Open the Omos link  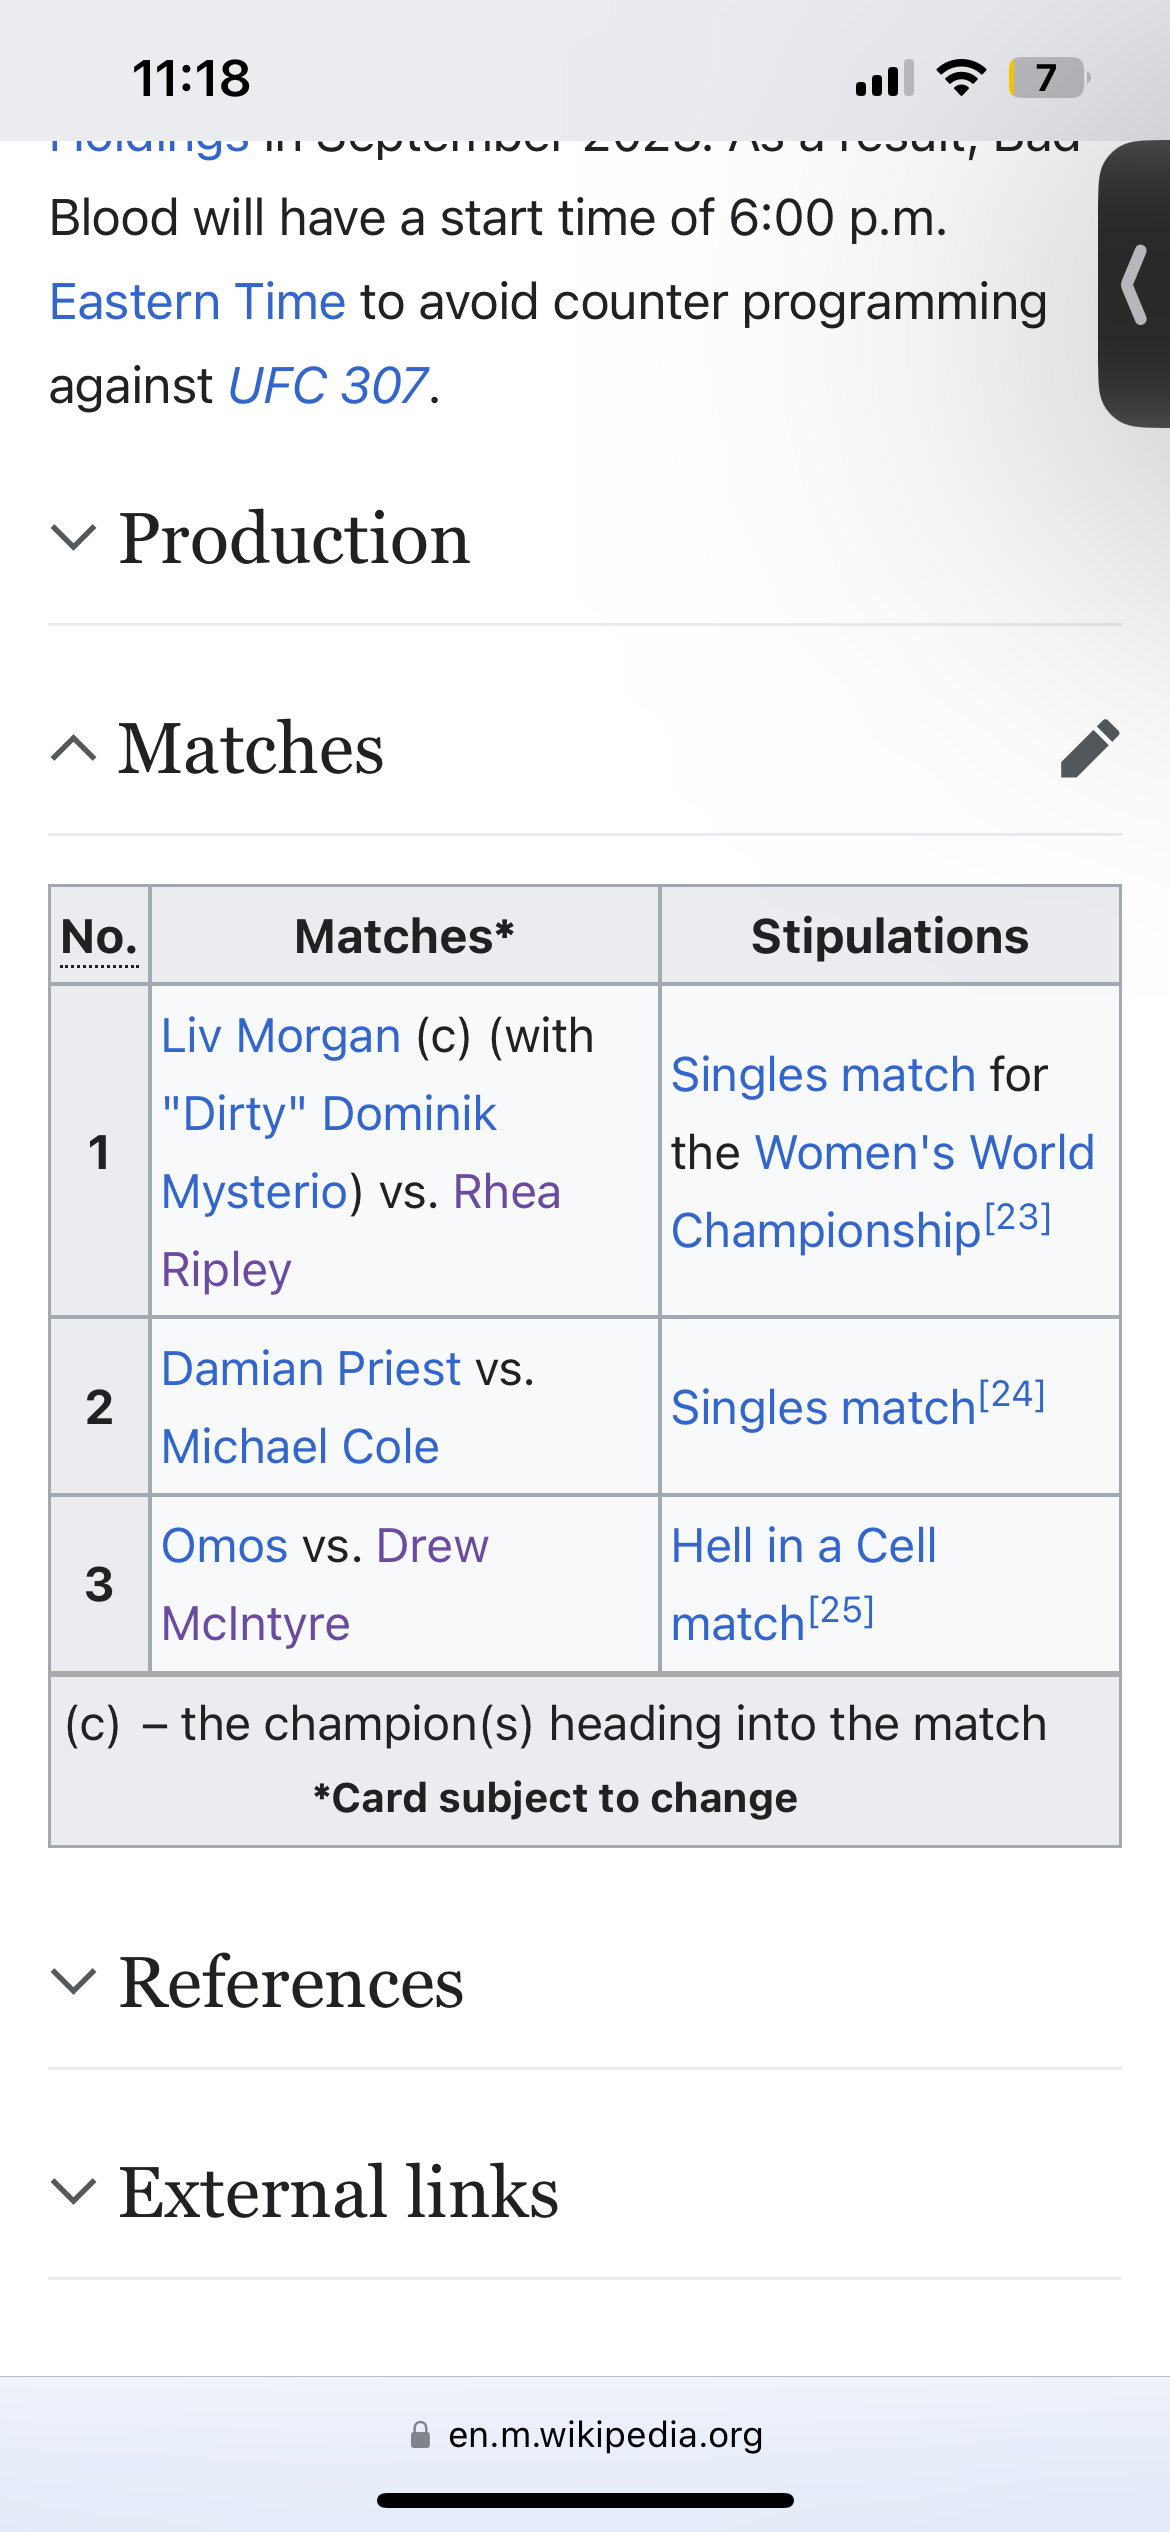[225, 1546]
